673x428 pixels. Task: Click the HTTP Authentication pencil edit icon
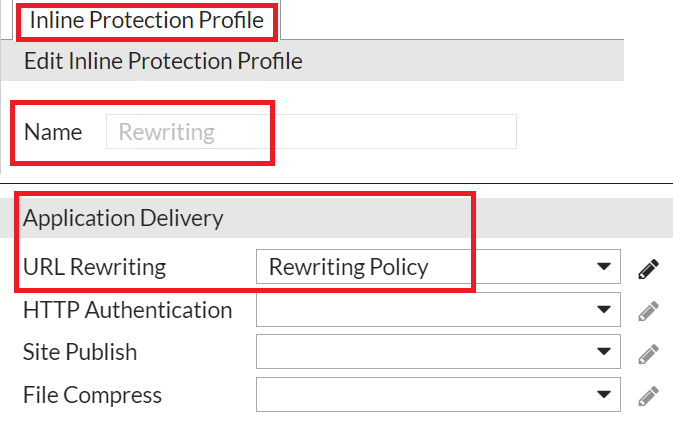(649, 310)
